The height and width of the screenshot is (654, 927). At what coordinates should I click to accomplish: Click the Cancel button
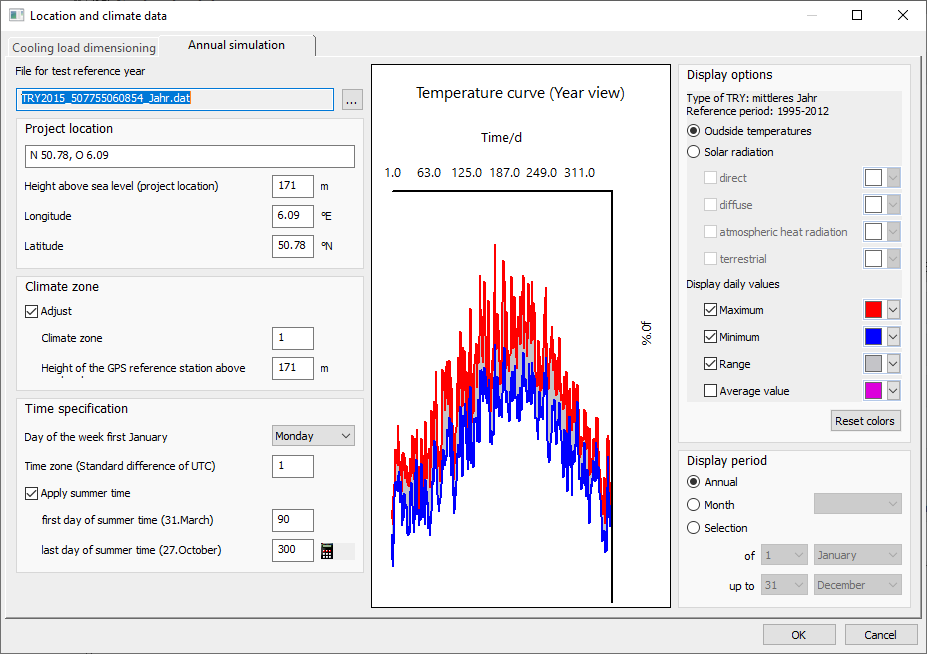(x=880, y=634)
